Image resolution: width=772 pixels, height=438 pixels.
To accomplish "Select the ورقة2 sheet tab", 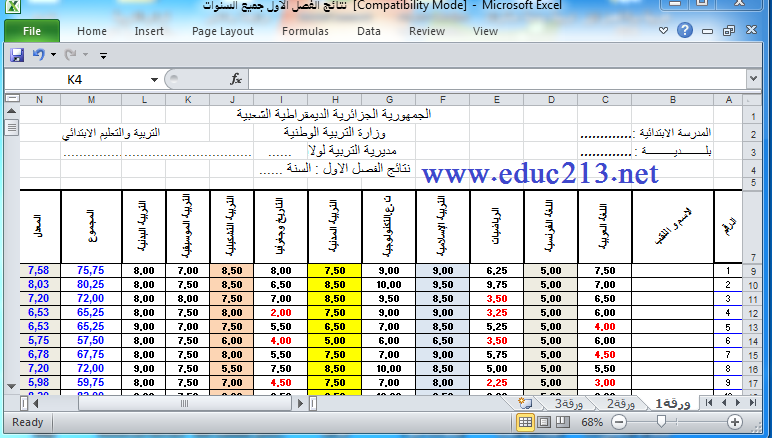I will click(620, 404).
